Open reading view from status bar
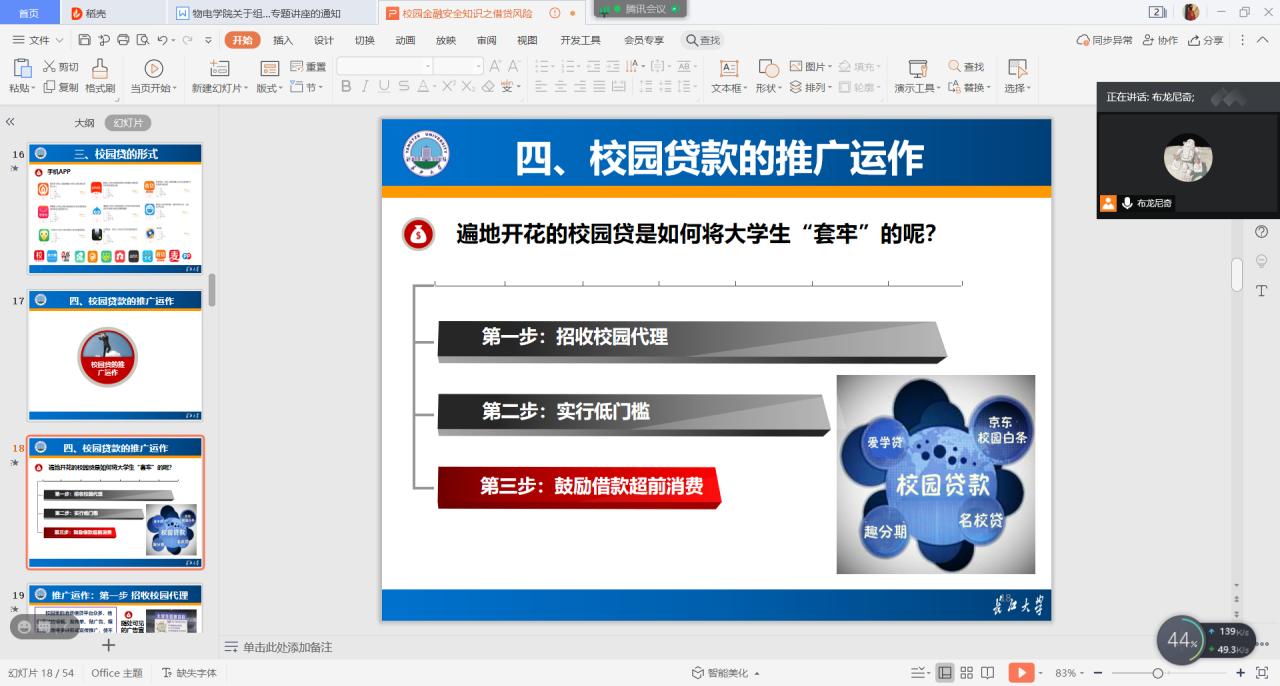The height and width of the screenshot is (686, 1280). pyautogui.click(x=988, y=673)
